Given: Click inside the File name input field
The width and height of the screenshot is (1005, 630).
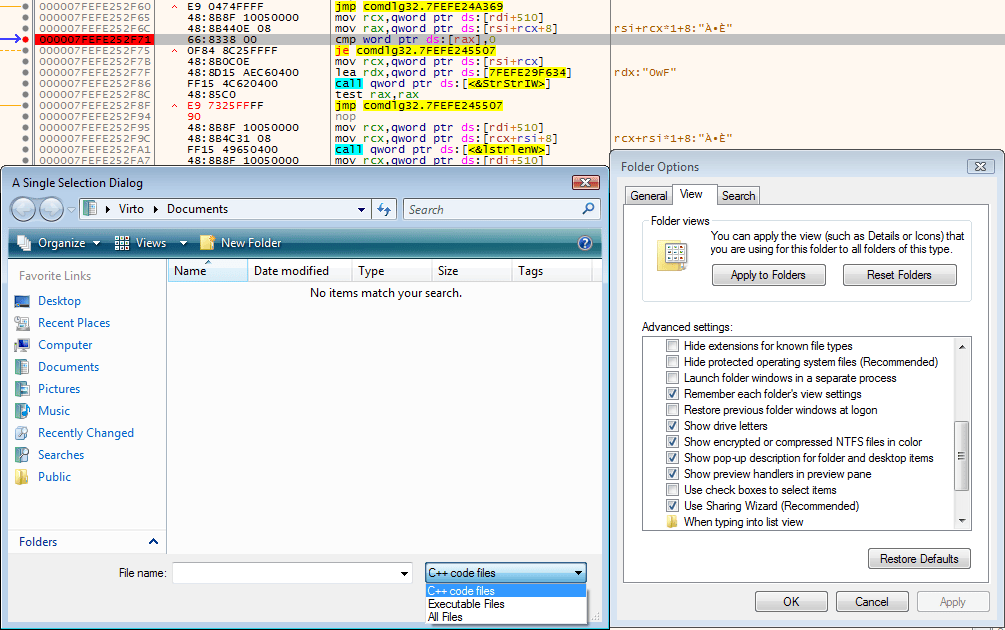Looking at the screenshot, I should [291, 570].
